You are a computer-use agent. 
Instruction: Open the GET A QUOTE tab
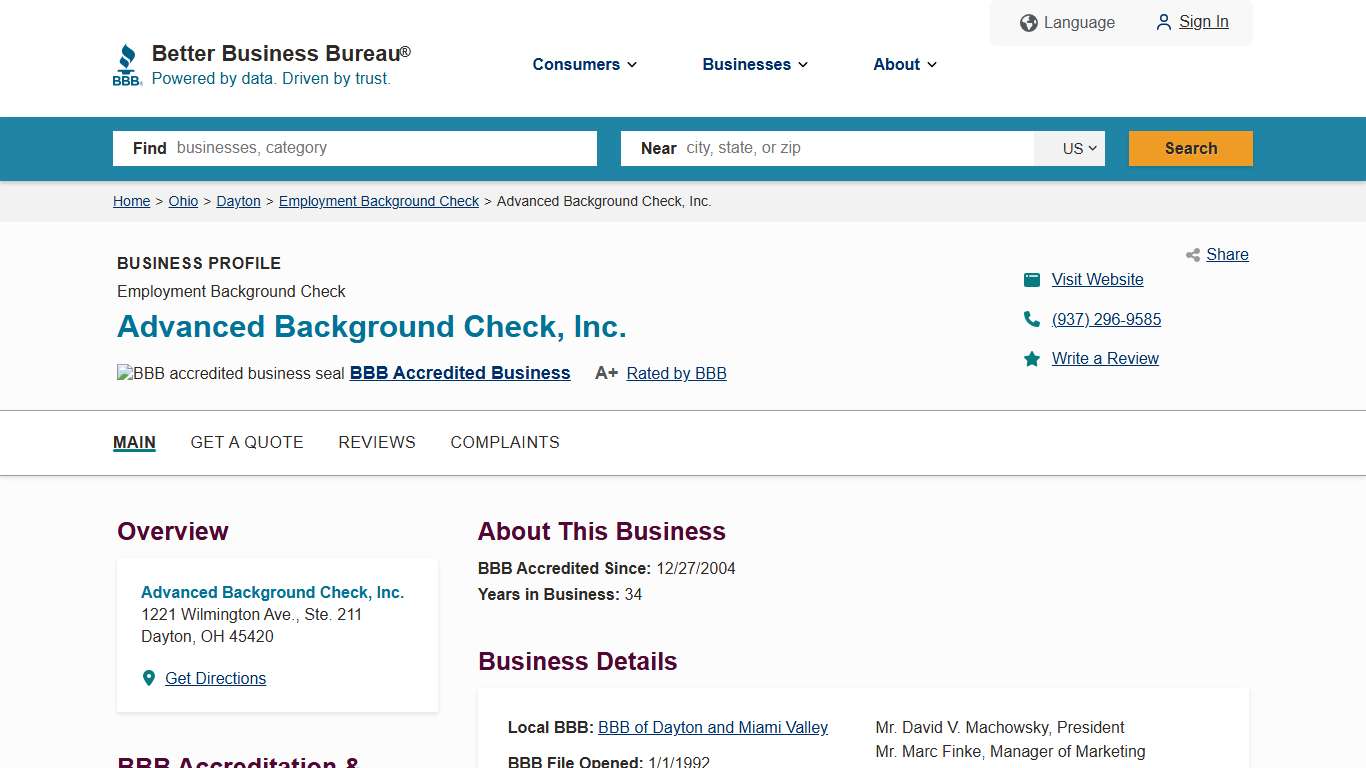point(247,442)
